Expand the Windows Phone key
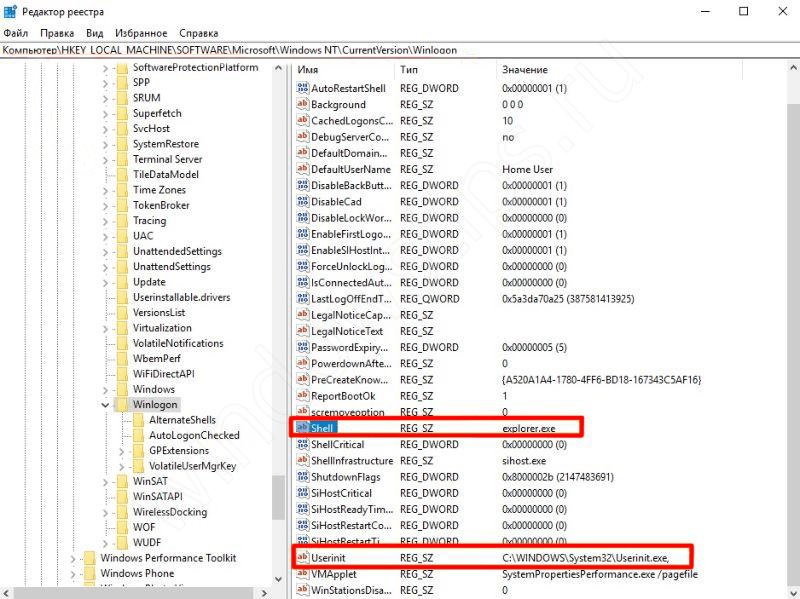The width and height of the screenshot is (800, 599). pyautogui.click(x=73, y=574)
